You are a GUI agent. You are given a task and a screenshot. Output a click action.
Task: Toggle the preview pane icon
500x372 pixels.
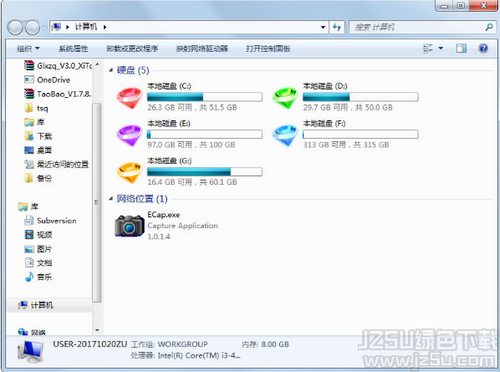coord(461,49)
